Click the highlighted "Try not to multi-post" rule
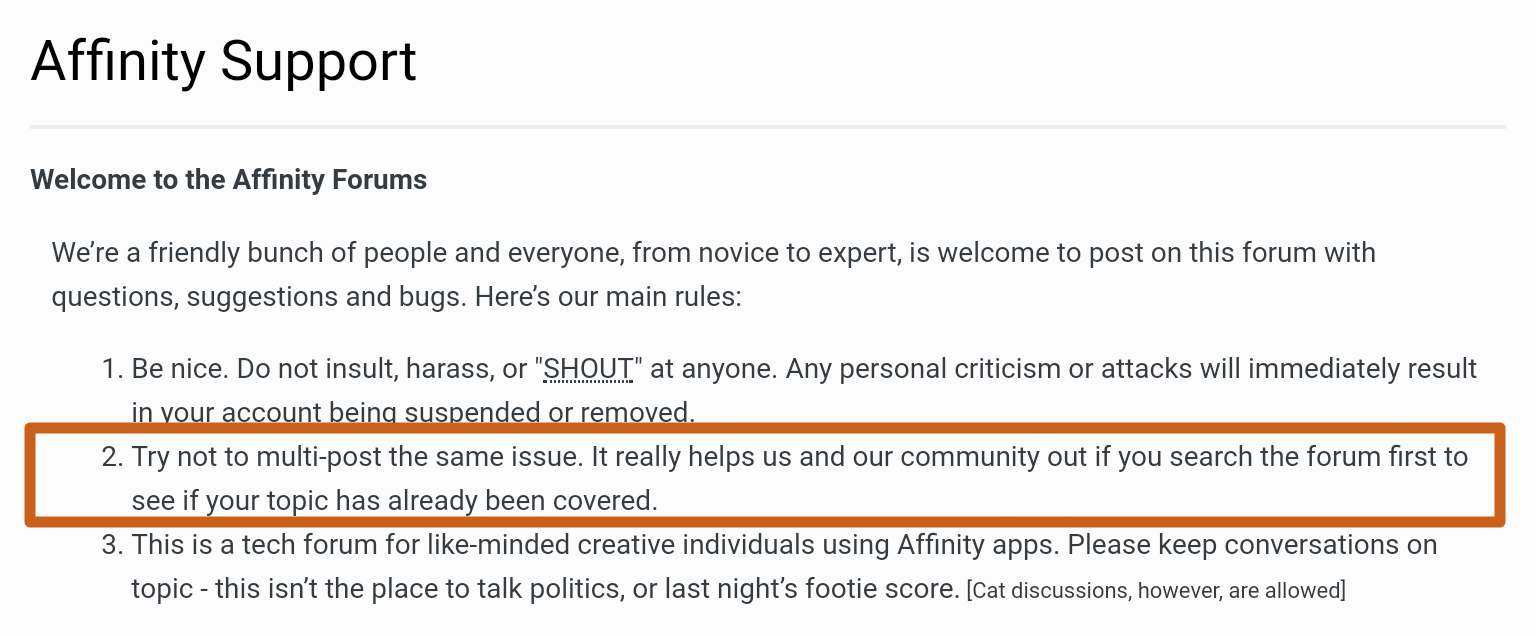 tap(800, 478)
